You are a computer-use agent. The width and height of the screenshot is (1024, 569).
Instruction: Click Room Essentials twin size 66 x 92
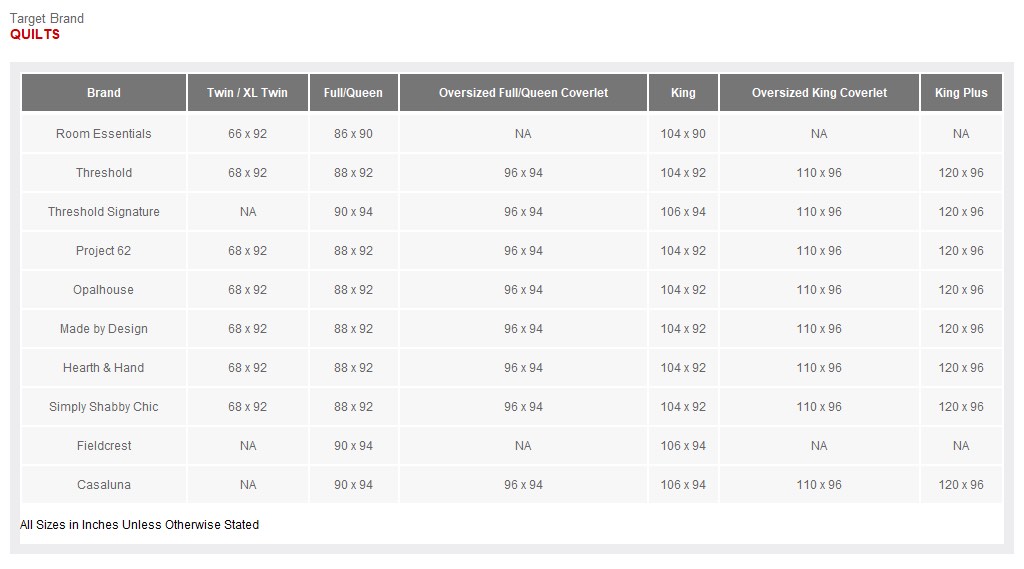(x=248, y=134)
